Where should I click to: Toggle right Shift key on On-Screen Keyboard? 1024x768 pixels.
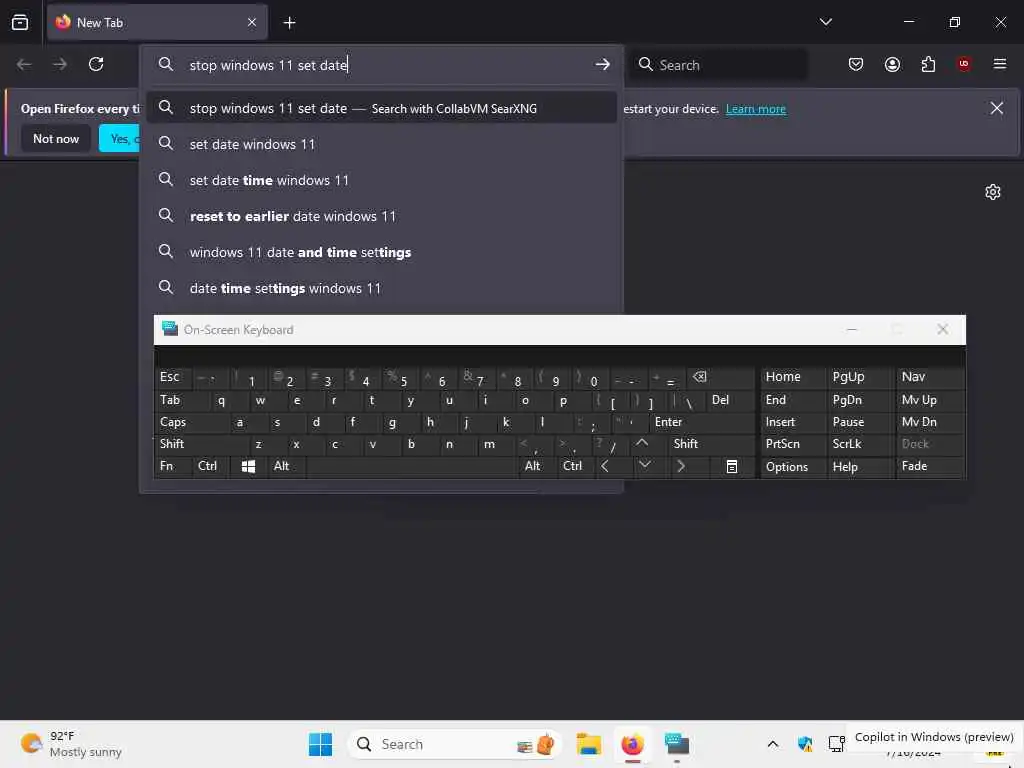coord(711,444)
